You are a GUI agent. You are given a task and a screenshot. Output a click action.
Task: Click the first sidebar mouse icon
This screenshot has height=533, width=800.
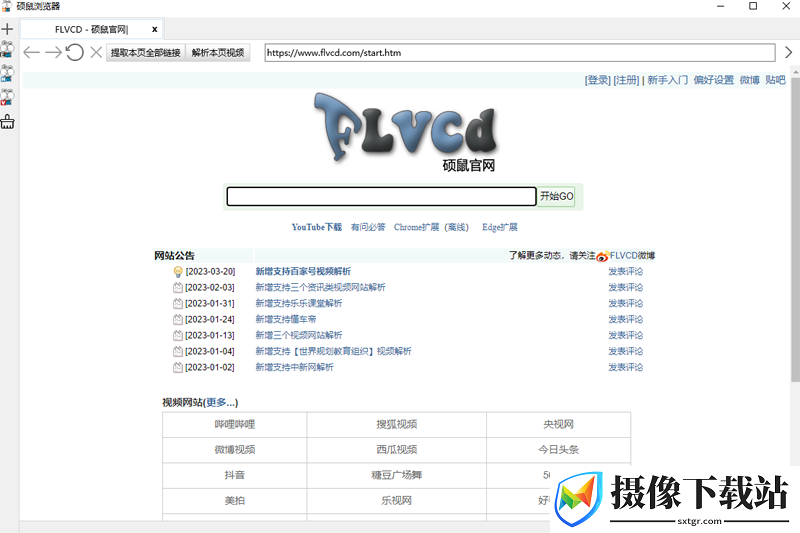coord(7,49)
